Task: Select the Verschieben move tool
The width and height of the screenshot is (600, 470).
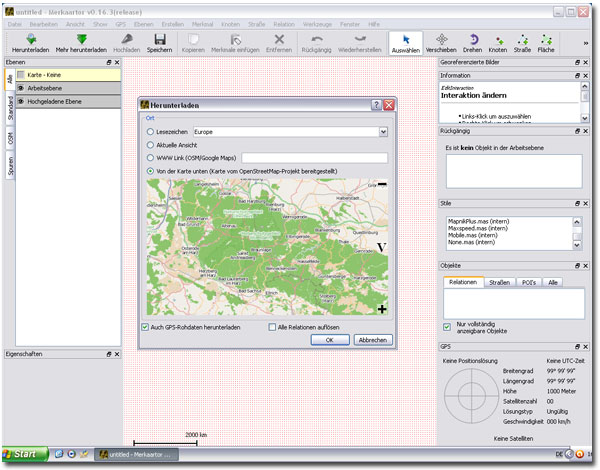Action: 440,39
